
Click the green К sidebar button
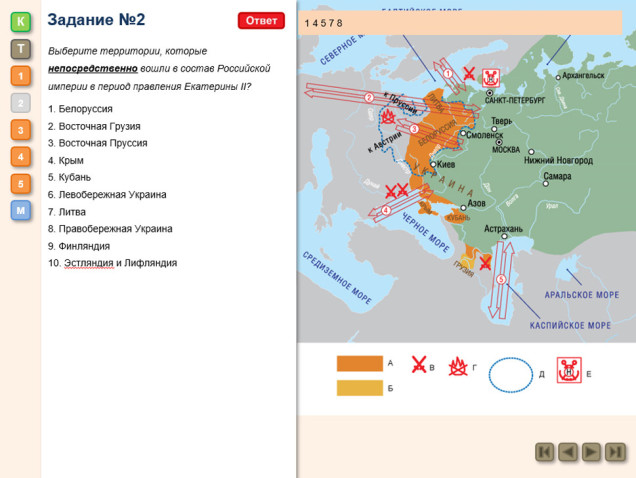click(20, 21)
